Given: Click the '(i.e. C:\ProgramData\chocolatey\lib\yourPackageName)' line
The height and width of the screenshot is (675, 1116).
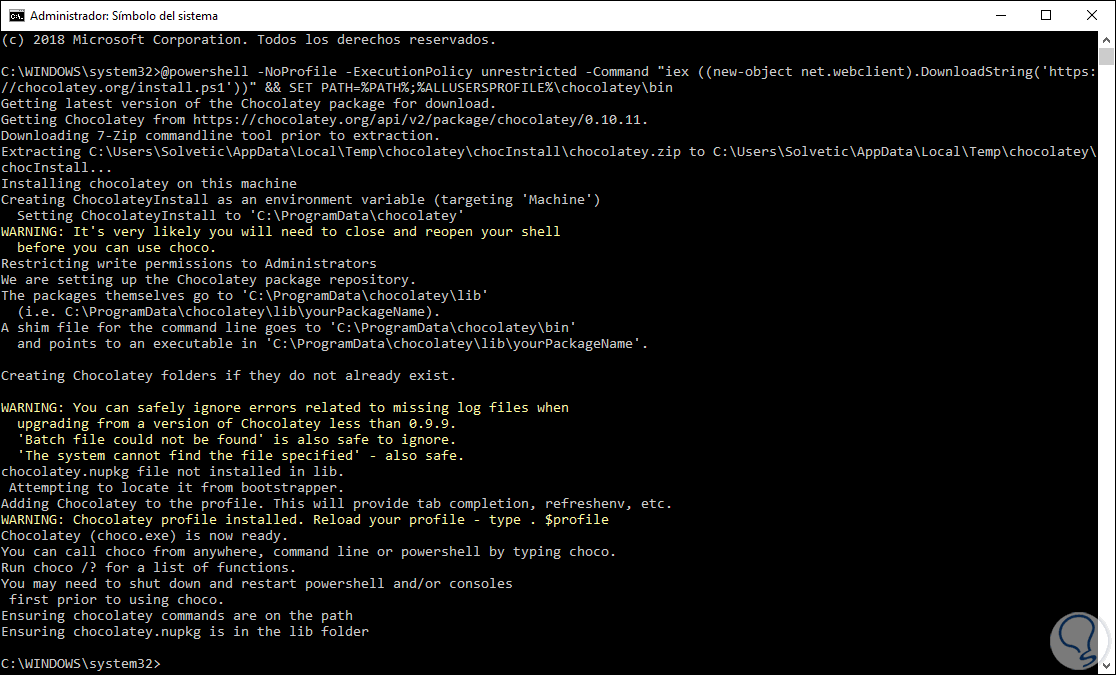Looking at the screenshot, I should [228, 312].
